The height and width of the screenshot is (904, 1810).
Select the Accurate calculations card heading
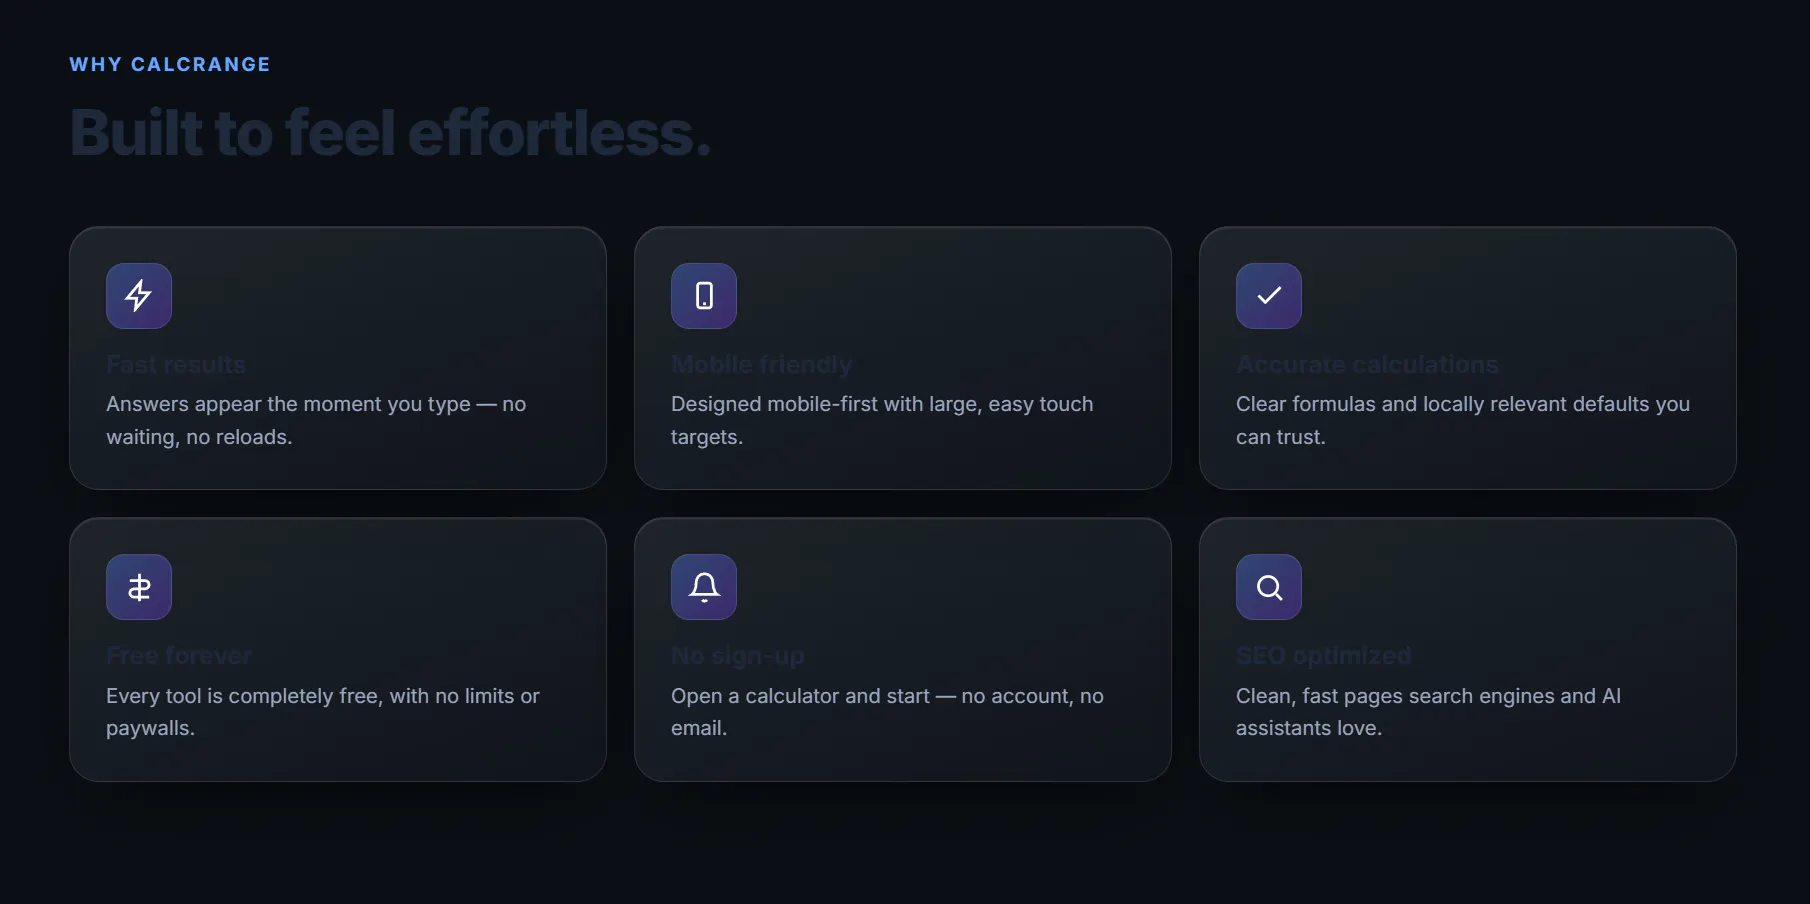(x=1367, y=365)
